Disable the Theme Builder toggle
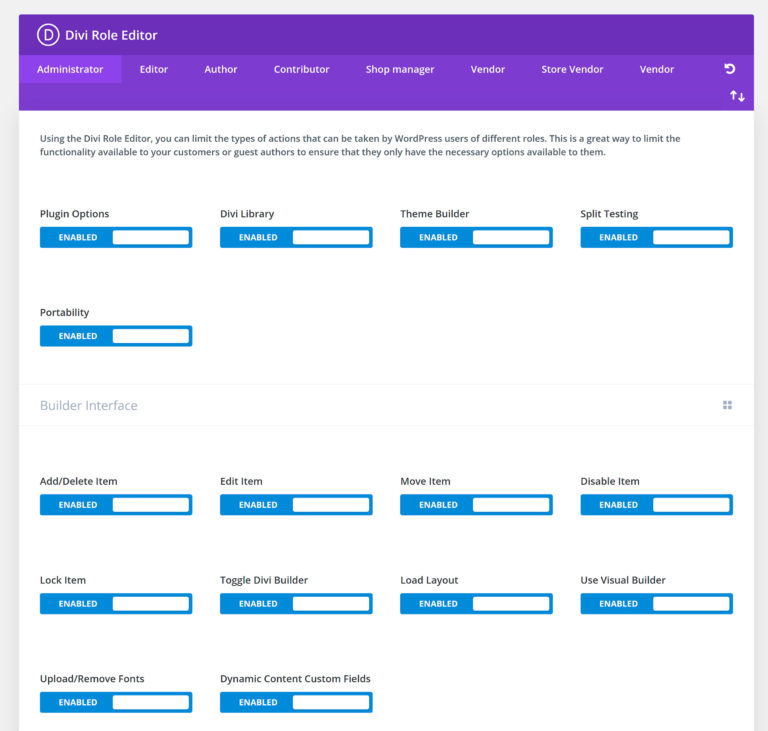Viewport: 768px width, 731px height. pos(476,237)
